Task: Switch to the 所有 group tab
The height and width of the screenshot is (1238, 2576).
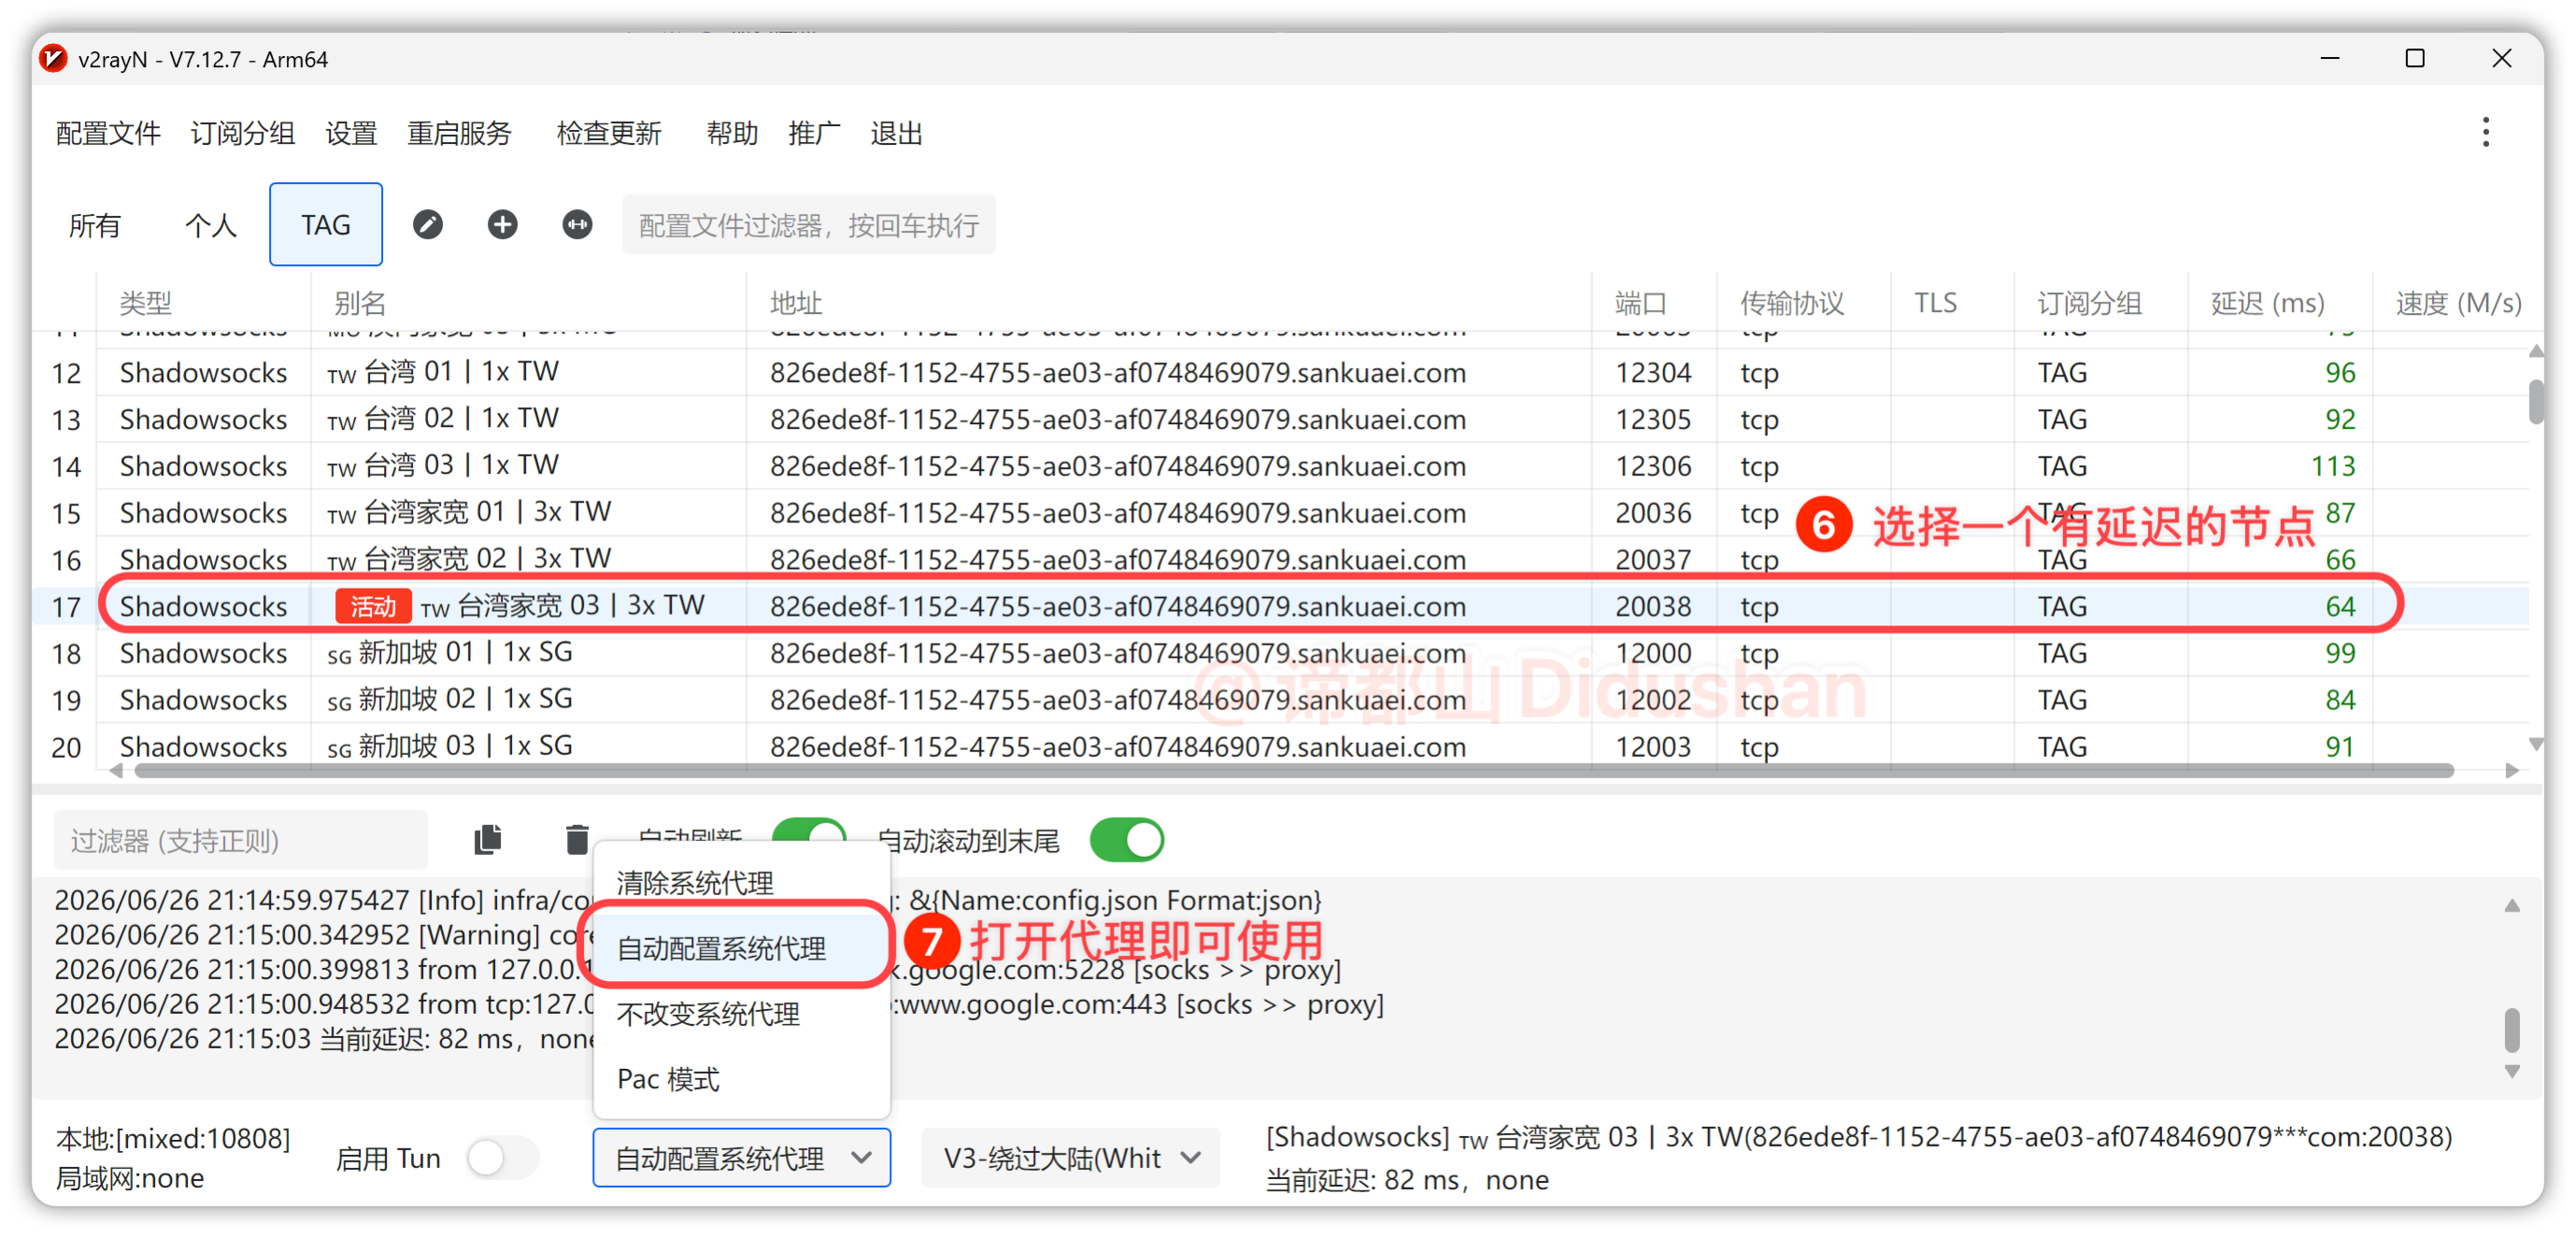Action: tap(95, 225)
